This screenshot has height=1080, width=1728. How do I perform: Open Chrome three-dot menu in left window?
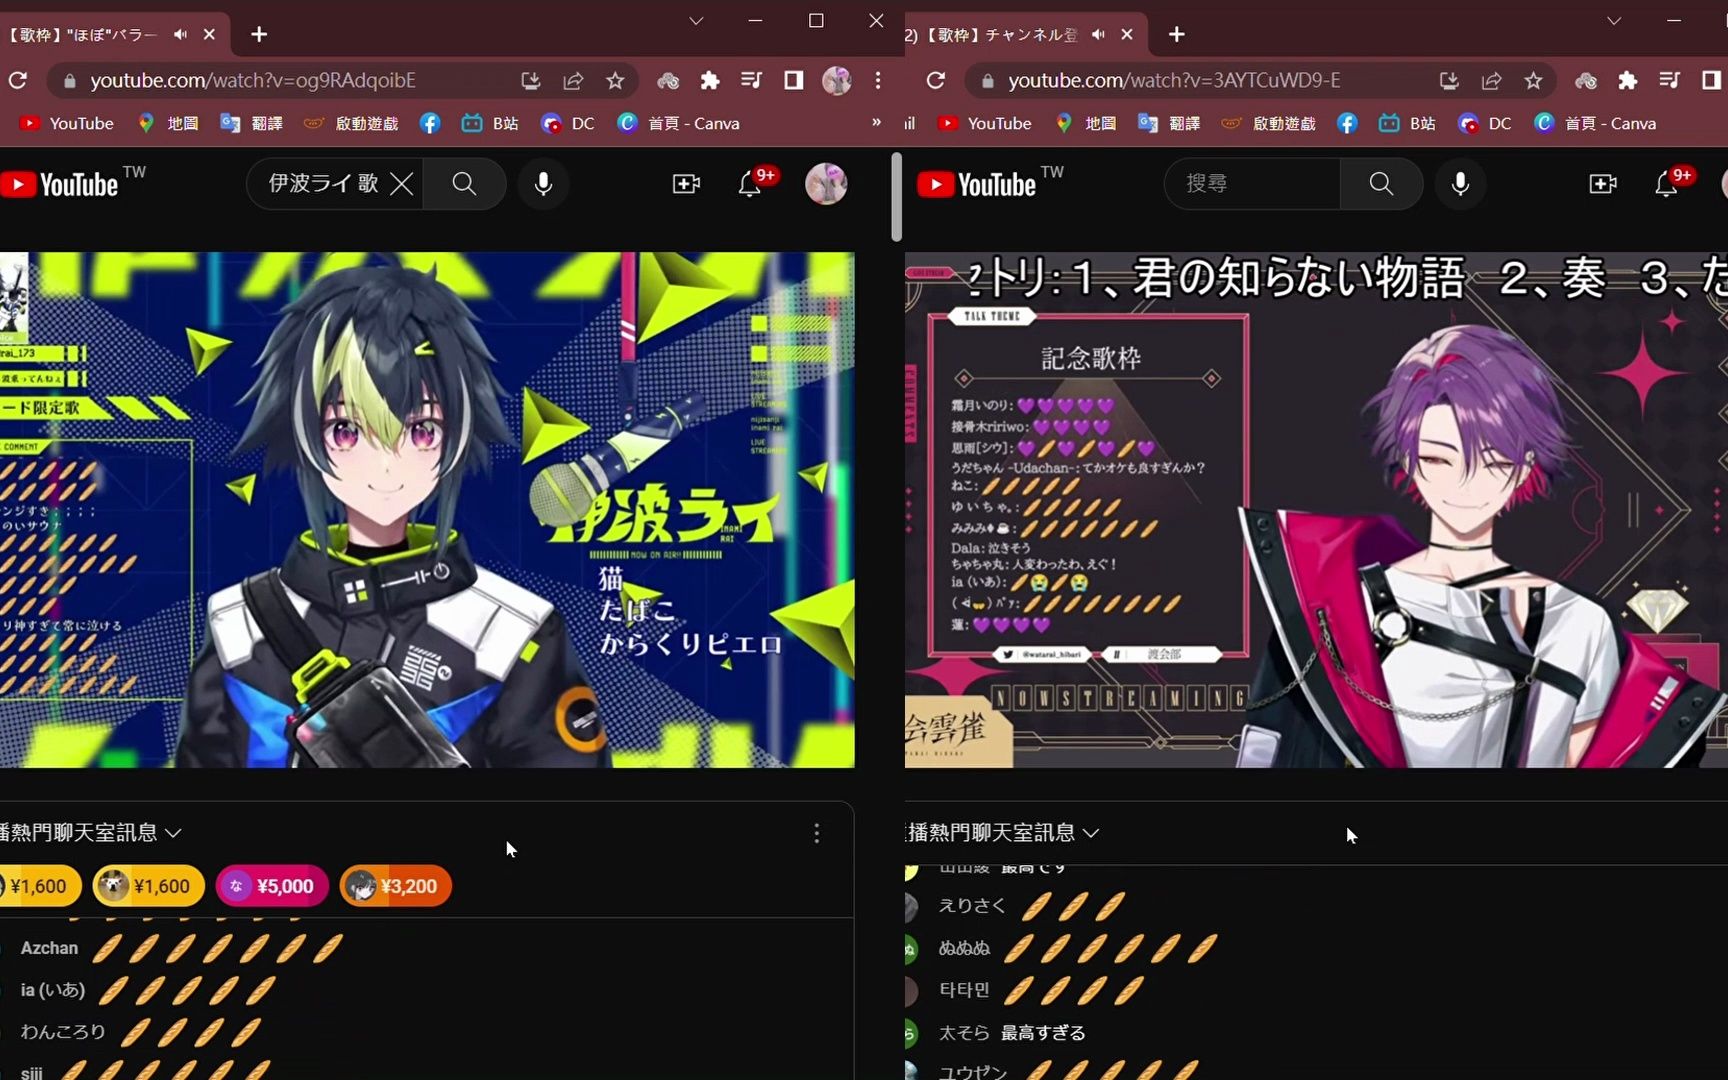pos(878,80)
